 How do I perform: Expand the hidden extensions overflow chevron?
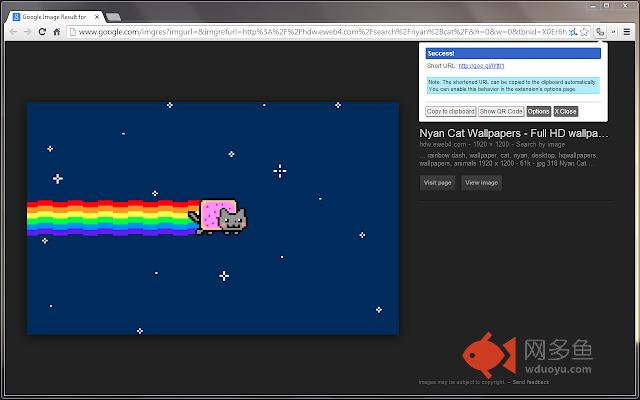click(614, 31)
